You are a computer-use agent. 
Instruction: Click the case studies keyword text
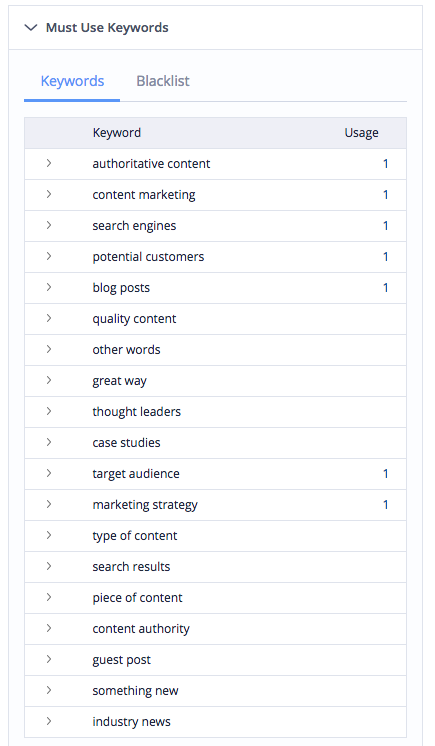tap(126, 442)
